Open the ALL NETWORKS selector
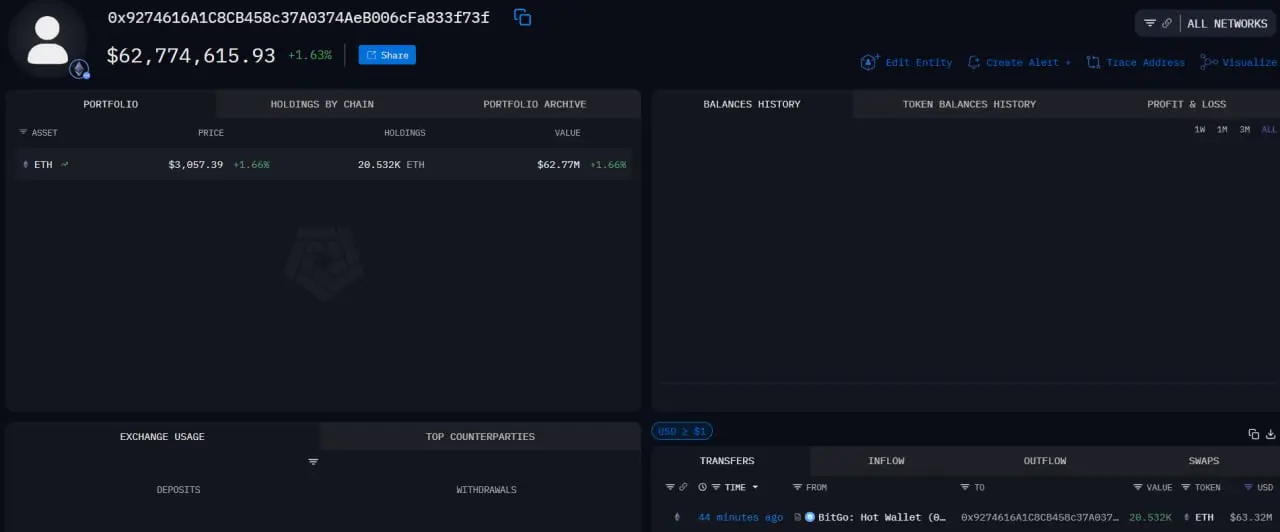 click(1227, 23)
